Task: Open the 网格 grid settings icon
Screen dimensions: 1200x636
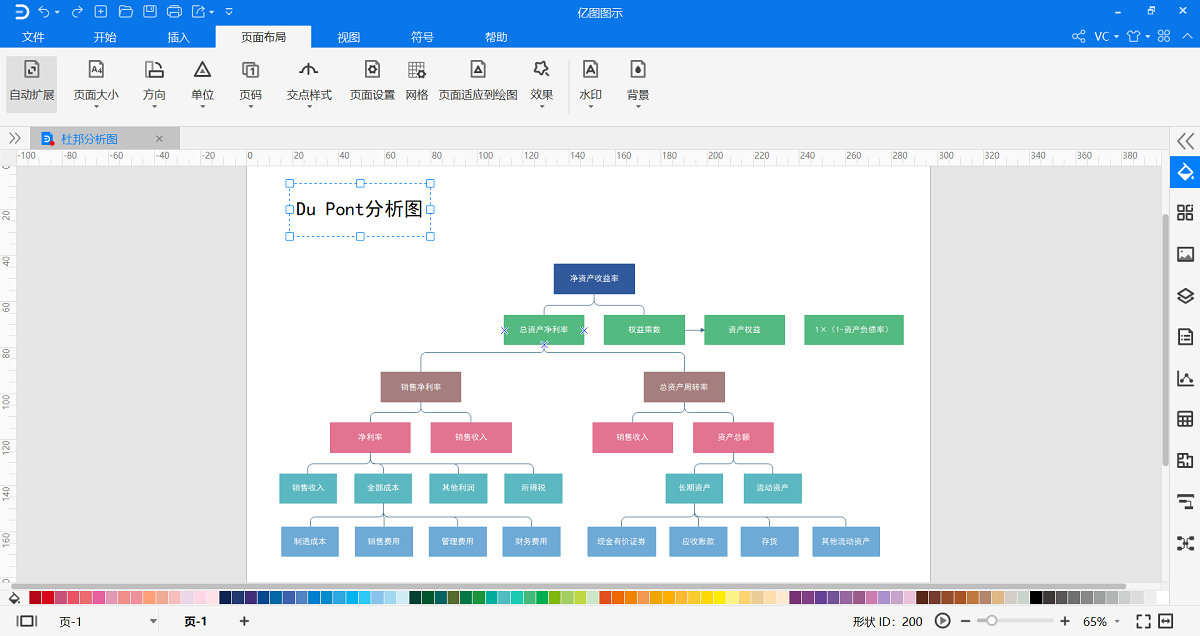Action: [417, 82]
